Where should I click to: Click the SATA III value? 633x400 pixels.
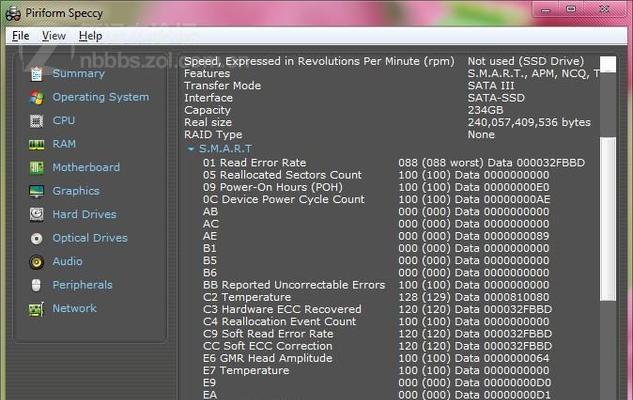(491, 86)
